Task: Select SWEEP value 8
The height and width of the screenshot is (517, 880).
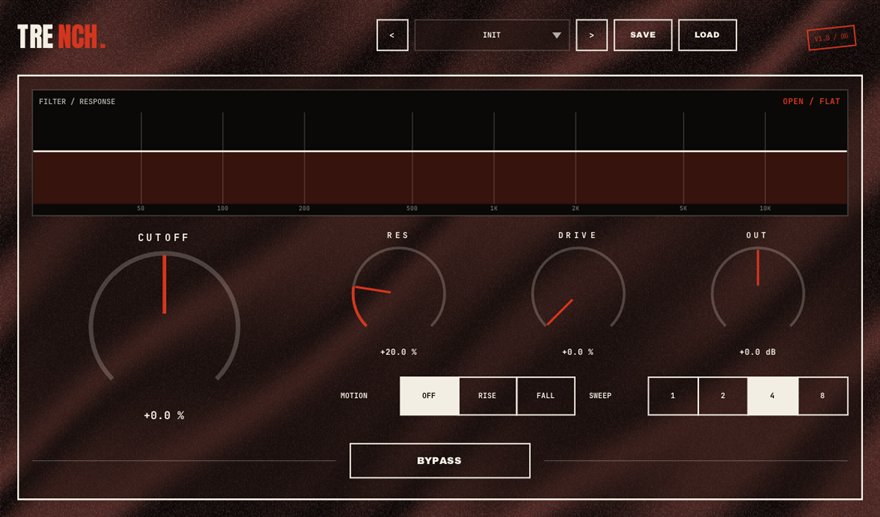Action: pyautogui.click(x=823, y=396)
